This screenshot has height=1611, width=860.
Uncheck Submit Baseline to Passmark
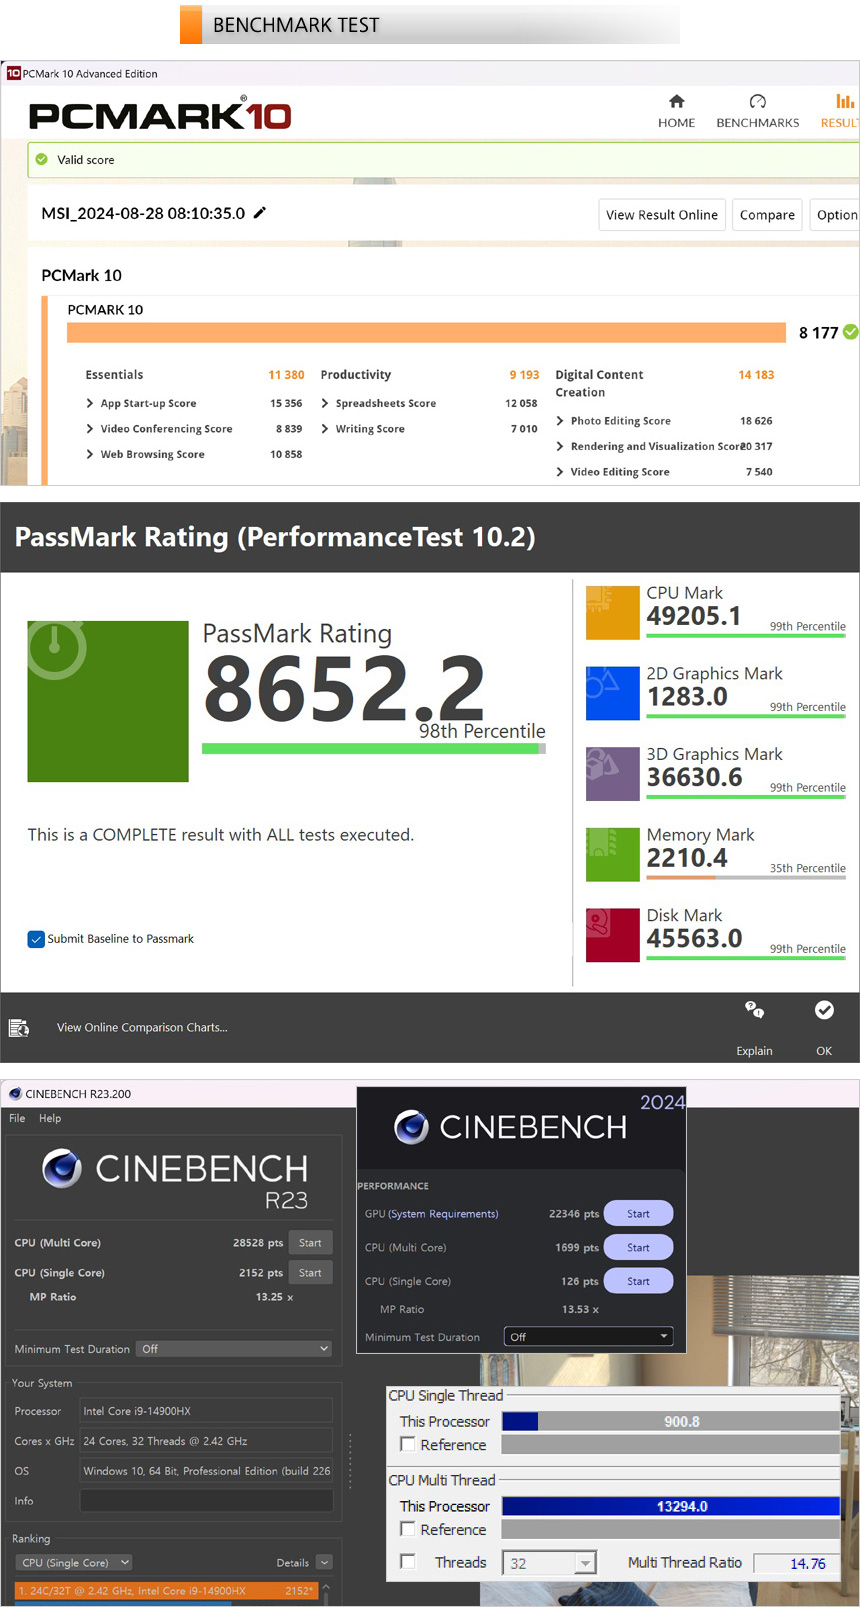[36, 939]
